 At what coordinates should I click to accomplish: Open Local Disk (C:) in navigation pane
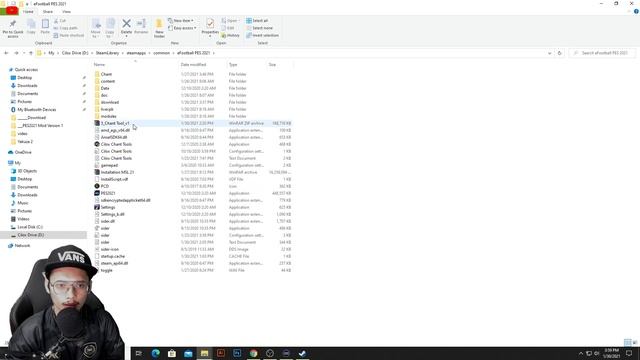pos(30,227)
